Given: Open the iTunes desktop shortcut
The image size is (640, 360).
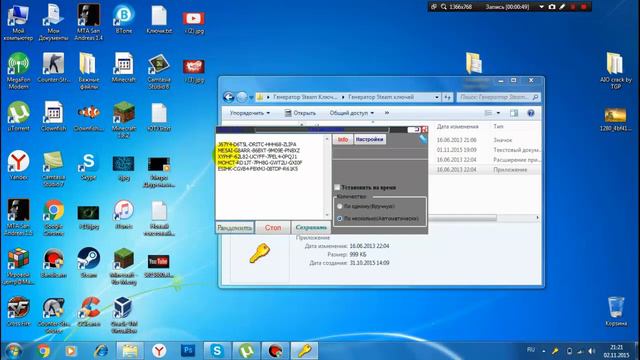Looking at the screenshot, I should point(124,214).
